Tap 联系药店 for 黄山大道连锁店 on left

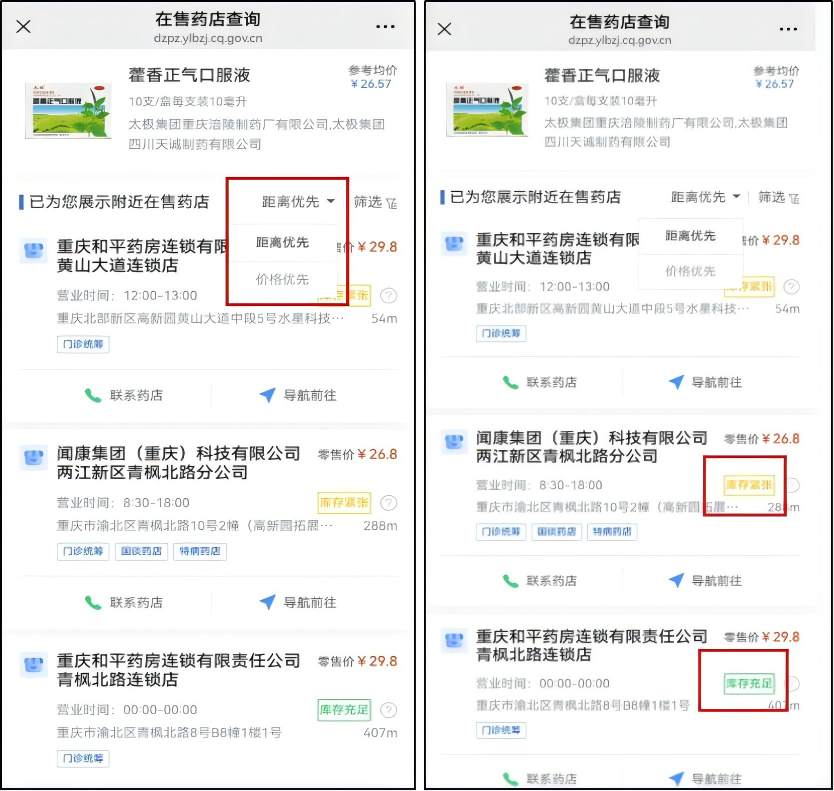[x=124, y=395]
